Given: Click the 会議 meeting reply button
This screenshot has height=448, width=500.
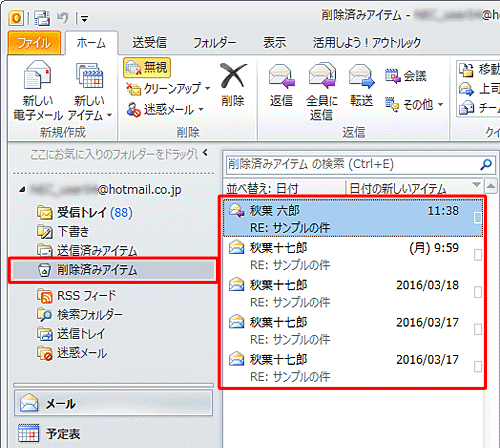Looking at the screenshot, I should pos(406,76).
